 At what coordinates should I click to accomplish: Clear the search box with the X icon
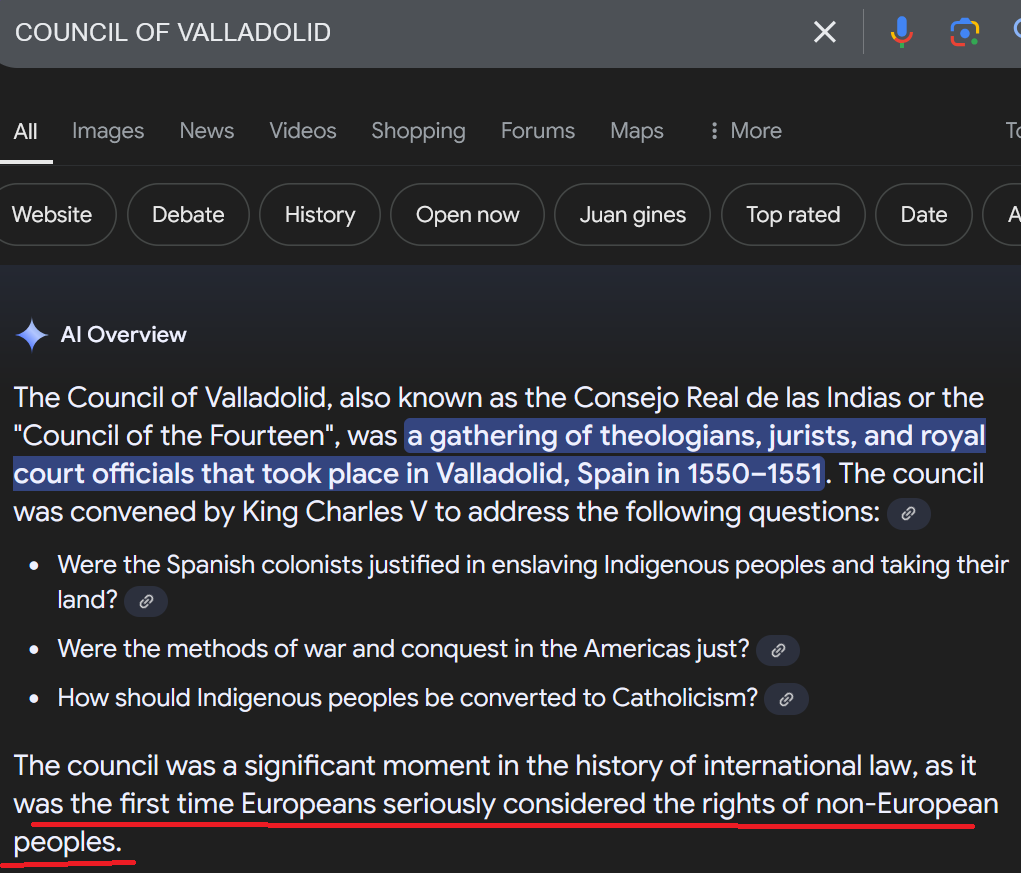[824, 32]
